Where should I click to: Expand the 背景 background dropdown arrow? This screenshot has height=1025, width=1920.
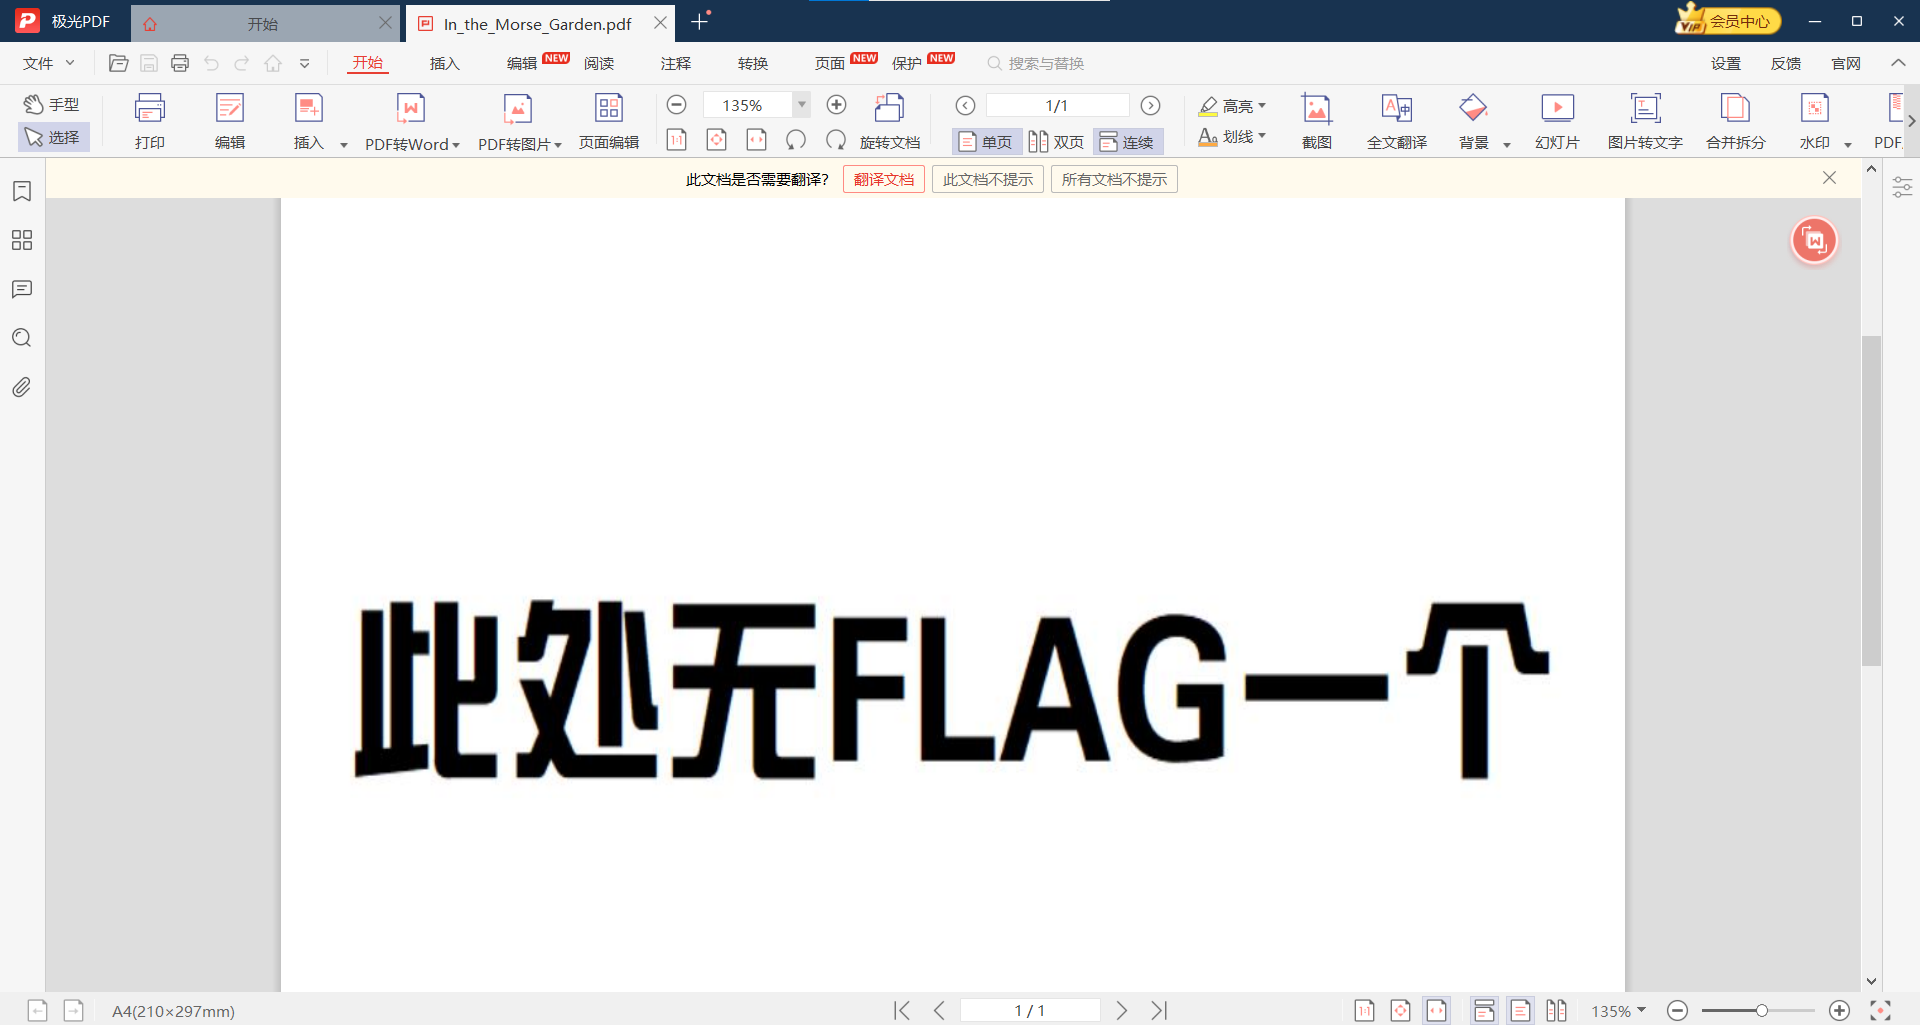coord(1507,144)
